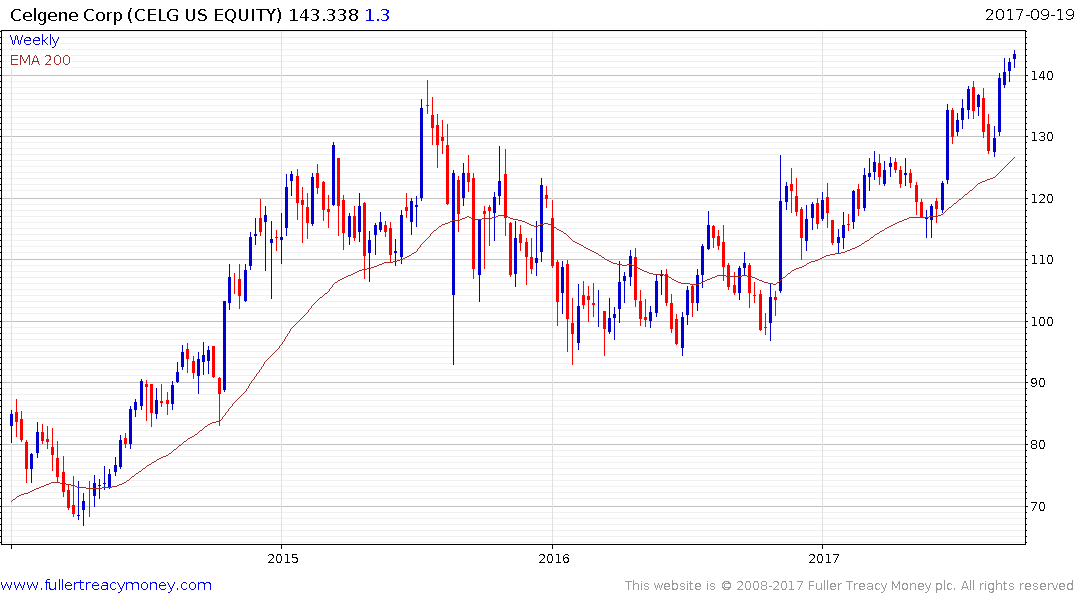Click the 130 price axis label
Viewport: 1075px width, 600px height.
point(1042,136)
